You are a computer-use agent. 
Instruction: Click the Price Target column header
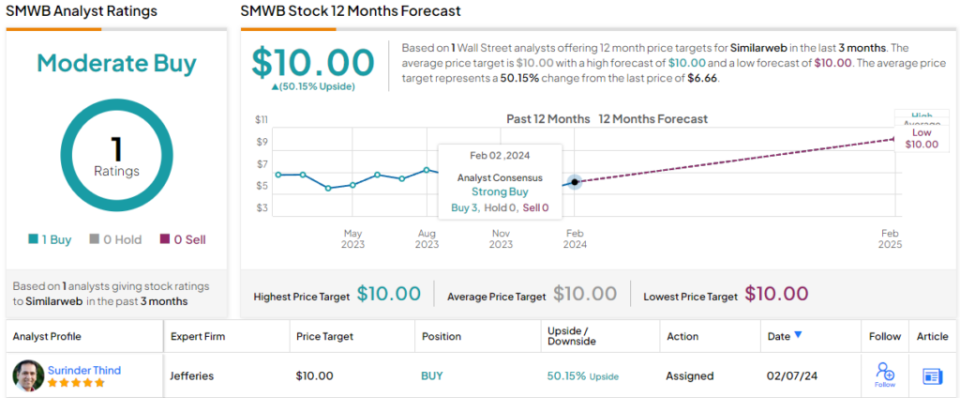coord(324,336)
